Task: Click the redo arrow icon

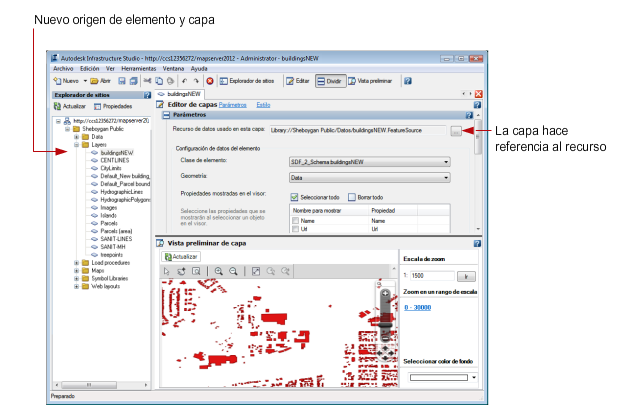Action: click(x=196, y=81)
